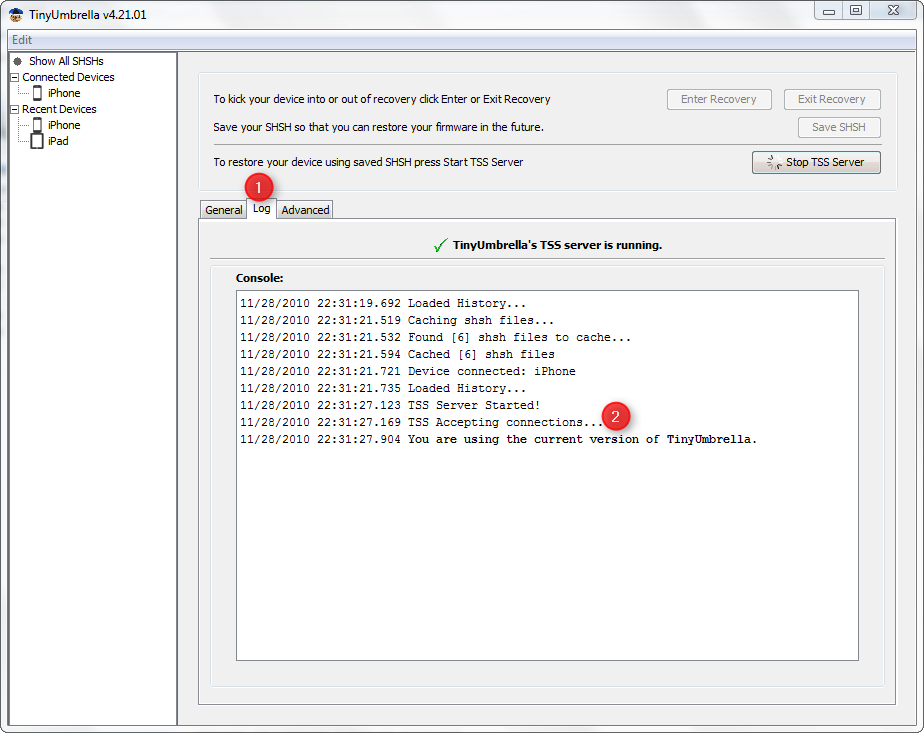Maximize the TinyUmbrella window

[856, 11]
